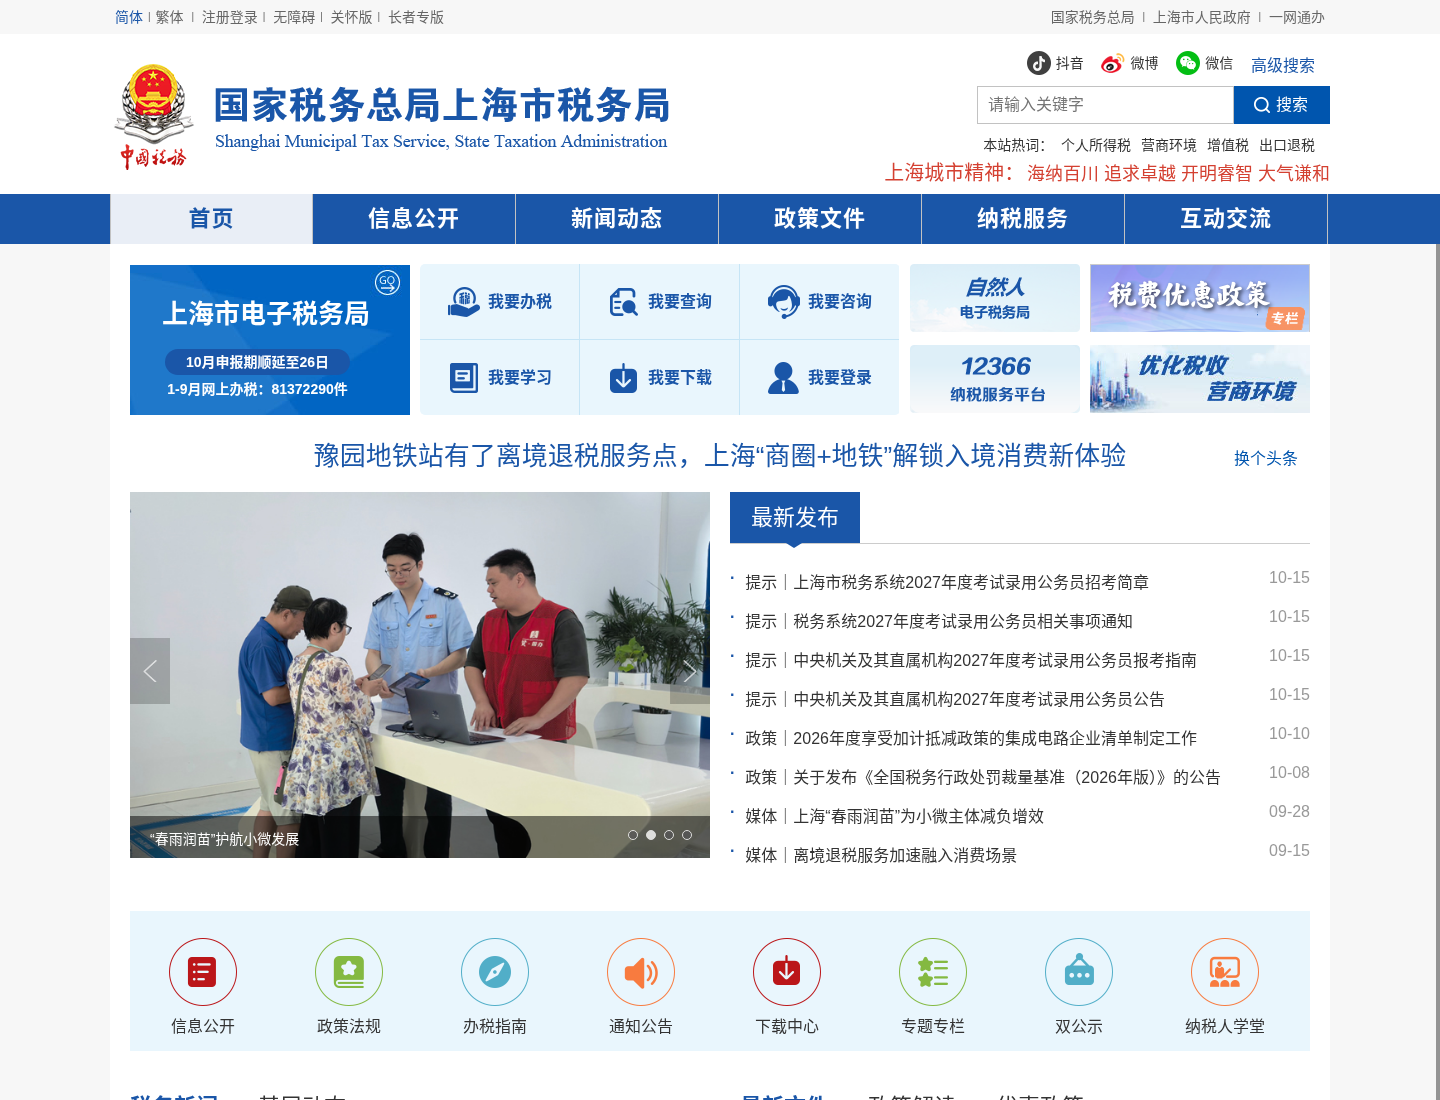Open the 互动交流 navigation menu
This screenshot has height=1100, width=1440.
[1226, 219]
